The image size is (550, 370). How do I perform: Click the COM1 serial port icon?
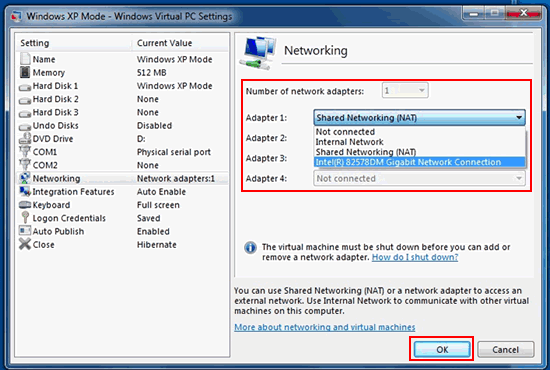(25, 152)
